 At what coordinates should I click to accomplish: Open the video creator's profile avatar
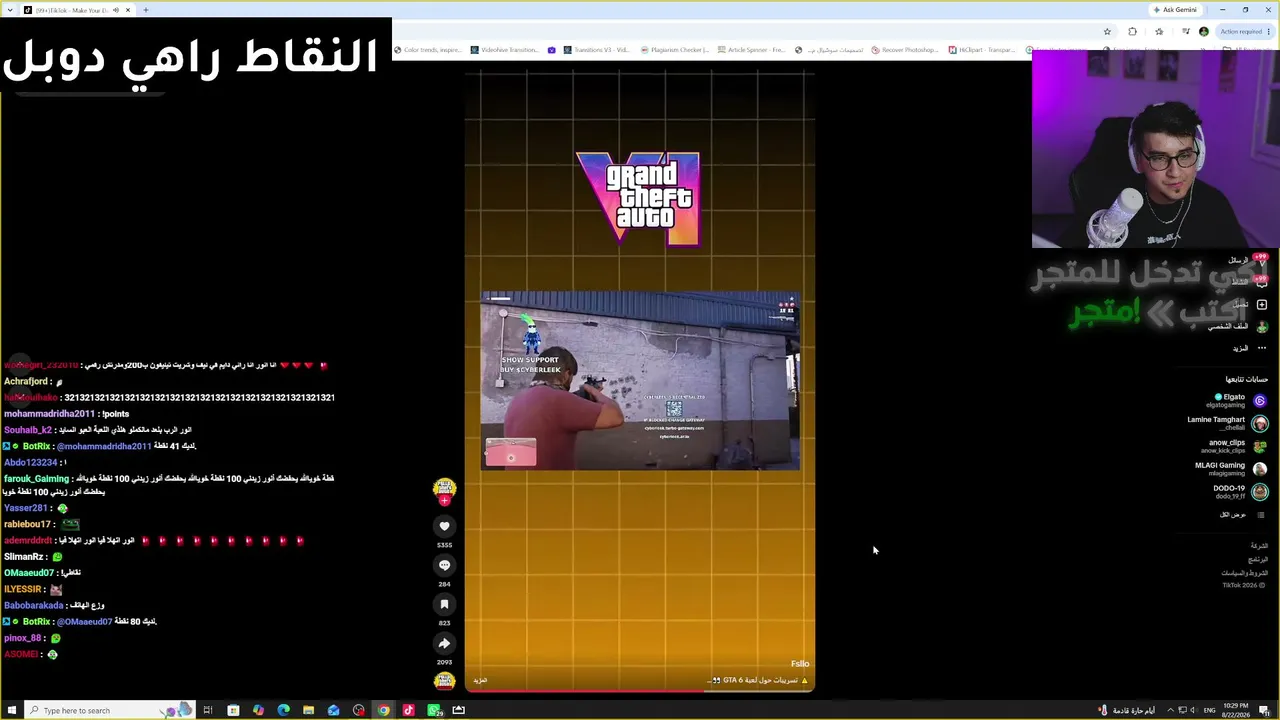click(x=445, y=489)
